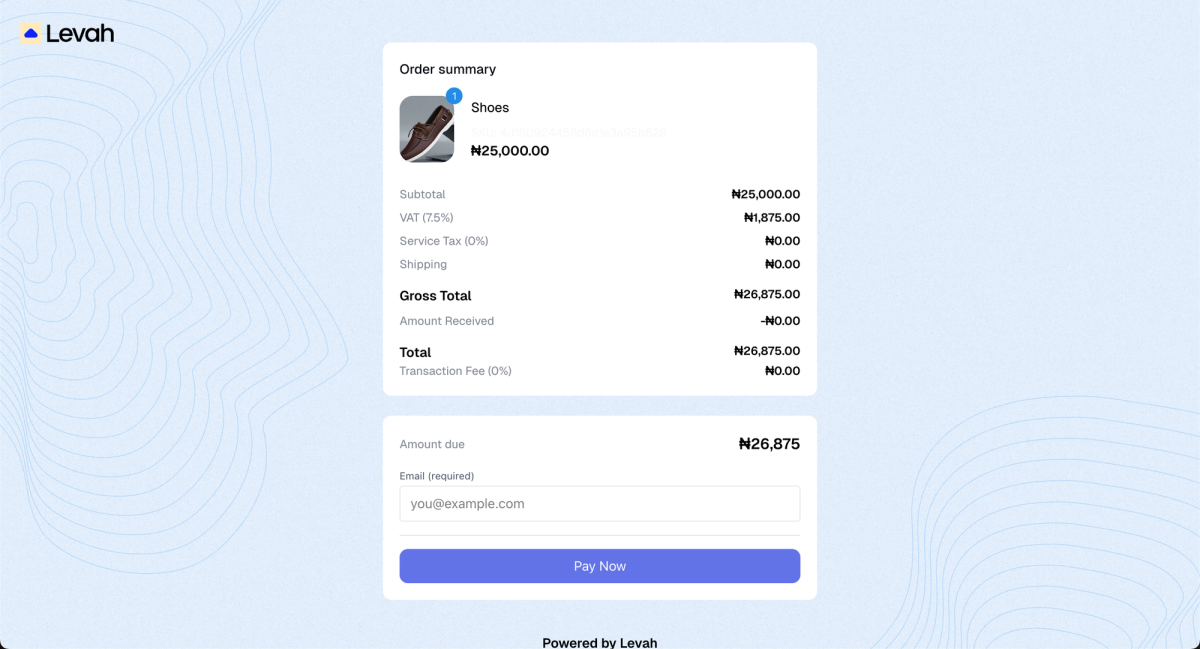Click the Subtotal row label

click(423, 194)
